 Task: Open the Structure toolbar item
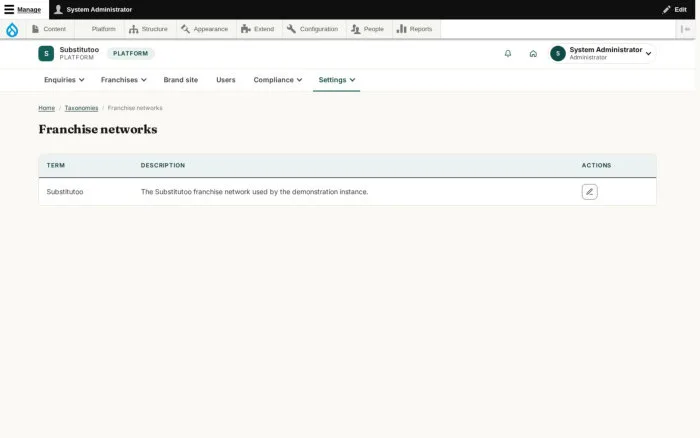pos(148,29)
